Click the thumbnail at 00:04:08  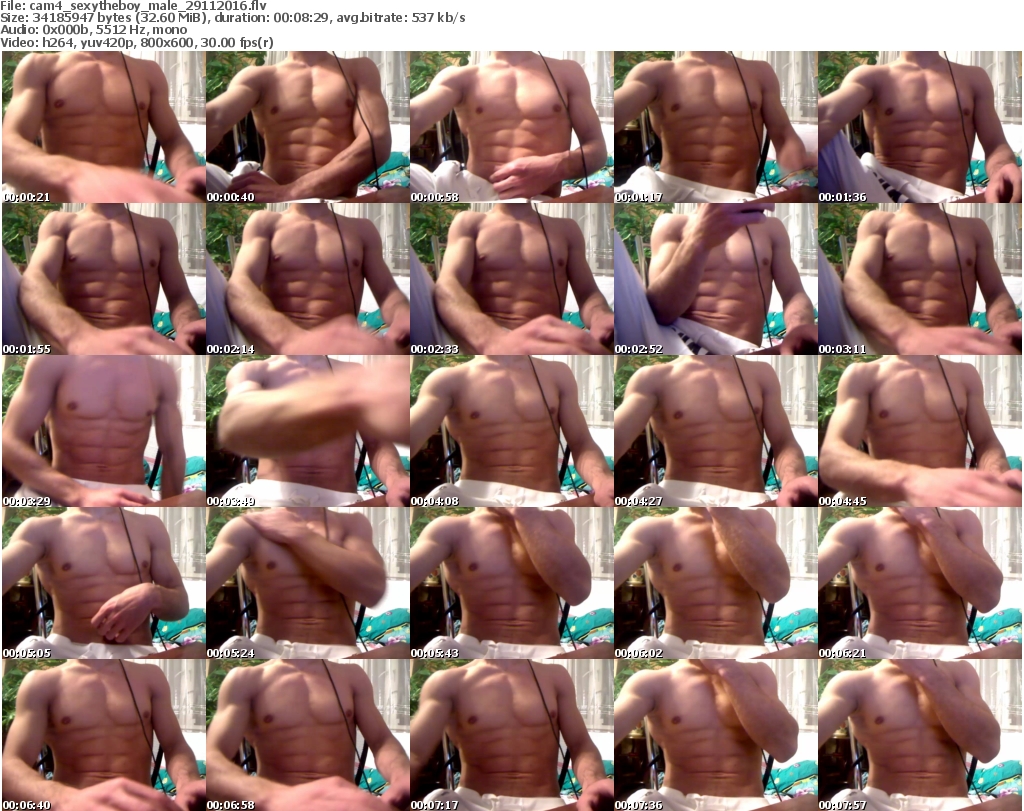[511, 431]
